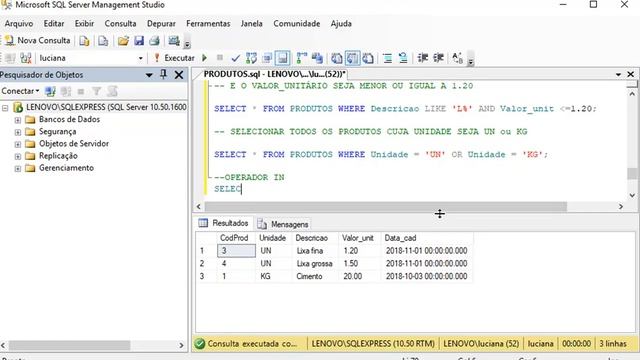
Task: Open the Depurar menu
Action: (x=161, y=24)
